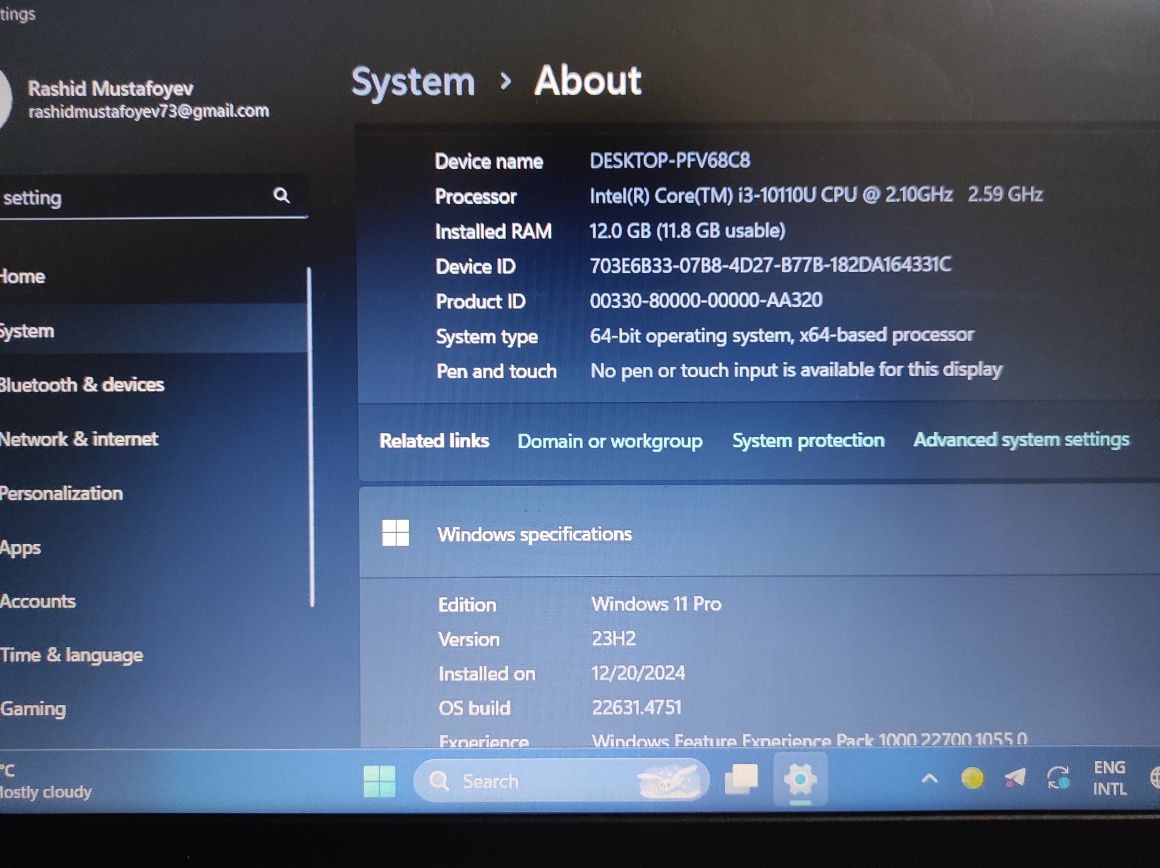Image resolution: width=1160 pixels, height=868 pixels.
Task: Click the Device ID value 703E6B33
Action: tap(770, 265)
